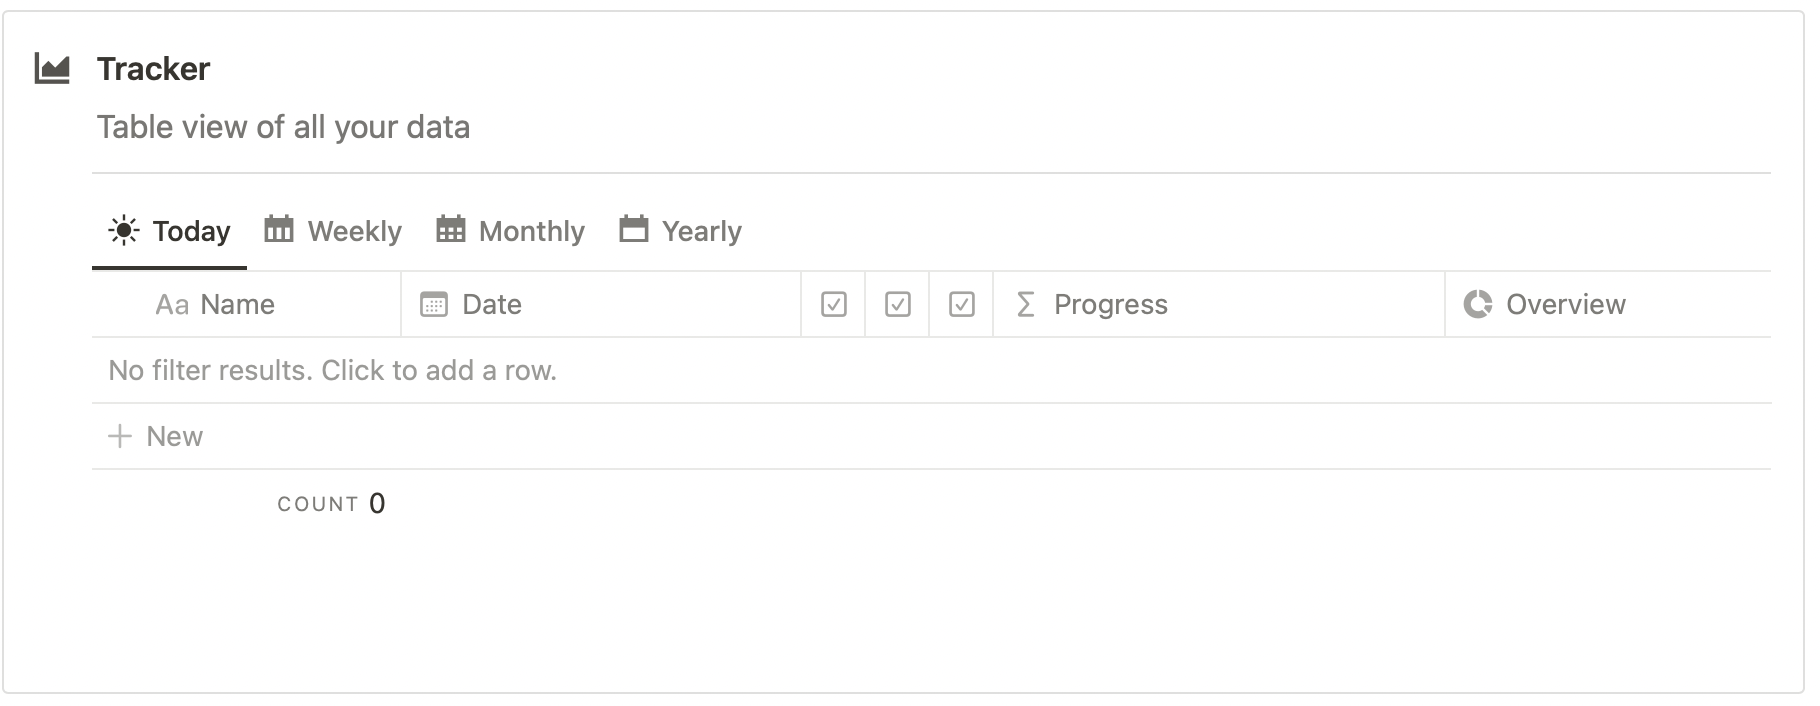Click the "No filter results" empty row
Screen dimensions: 1820x706
point(332,371)
